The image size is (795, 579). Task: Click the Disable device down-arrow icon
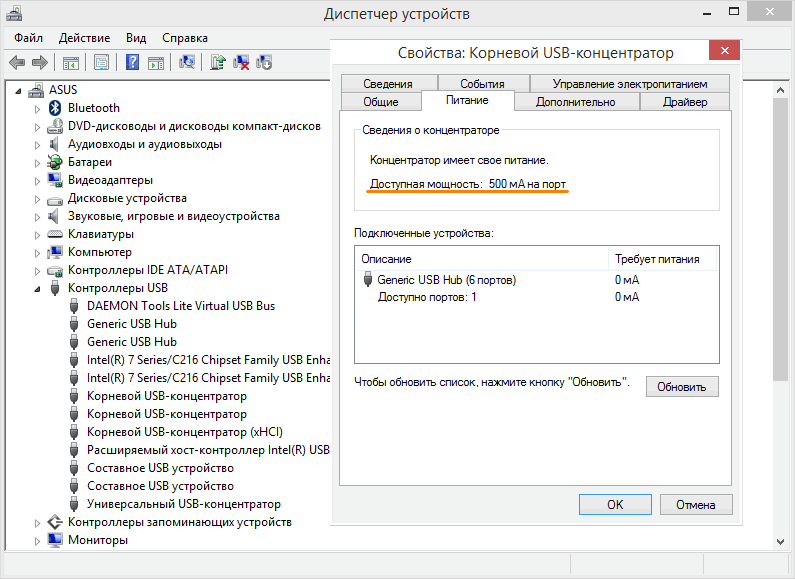(264, 62)
